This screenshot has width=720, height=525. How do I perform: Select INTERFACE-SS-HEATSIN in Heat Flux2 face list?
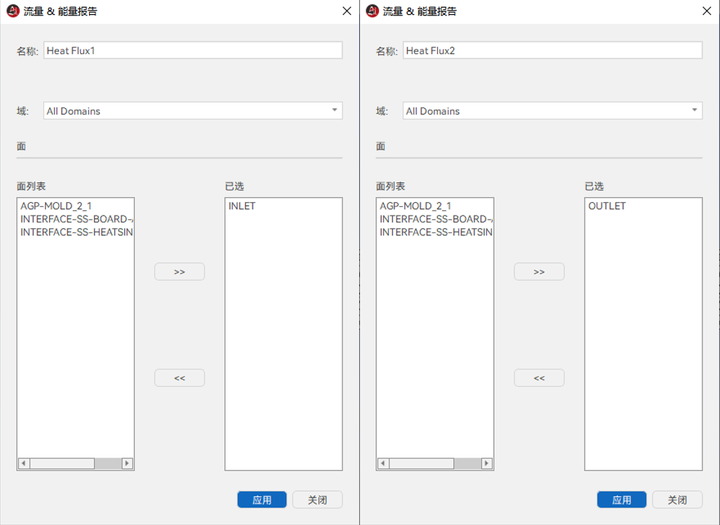point(436,232)
